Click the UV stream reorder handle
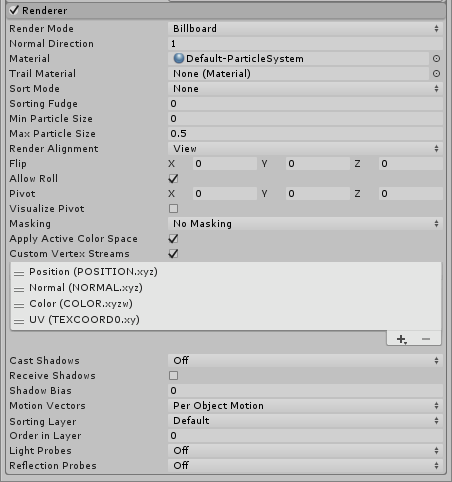Screen dimensions: 452x482 pos(19,321)
